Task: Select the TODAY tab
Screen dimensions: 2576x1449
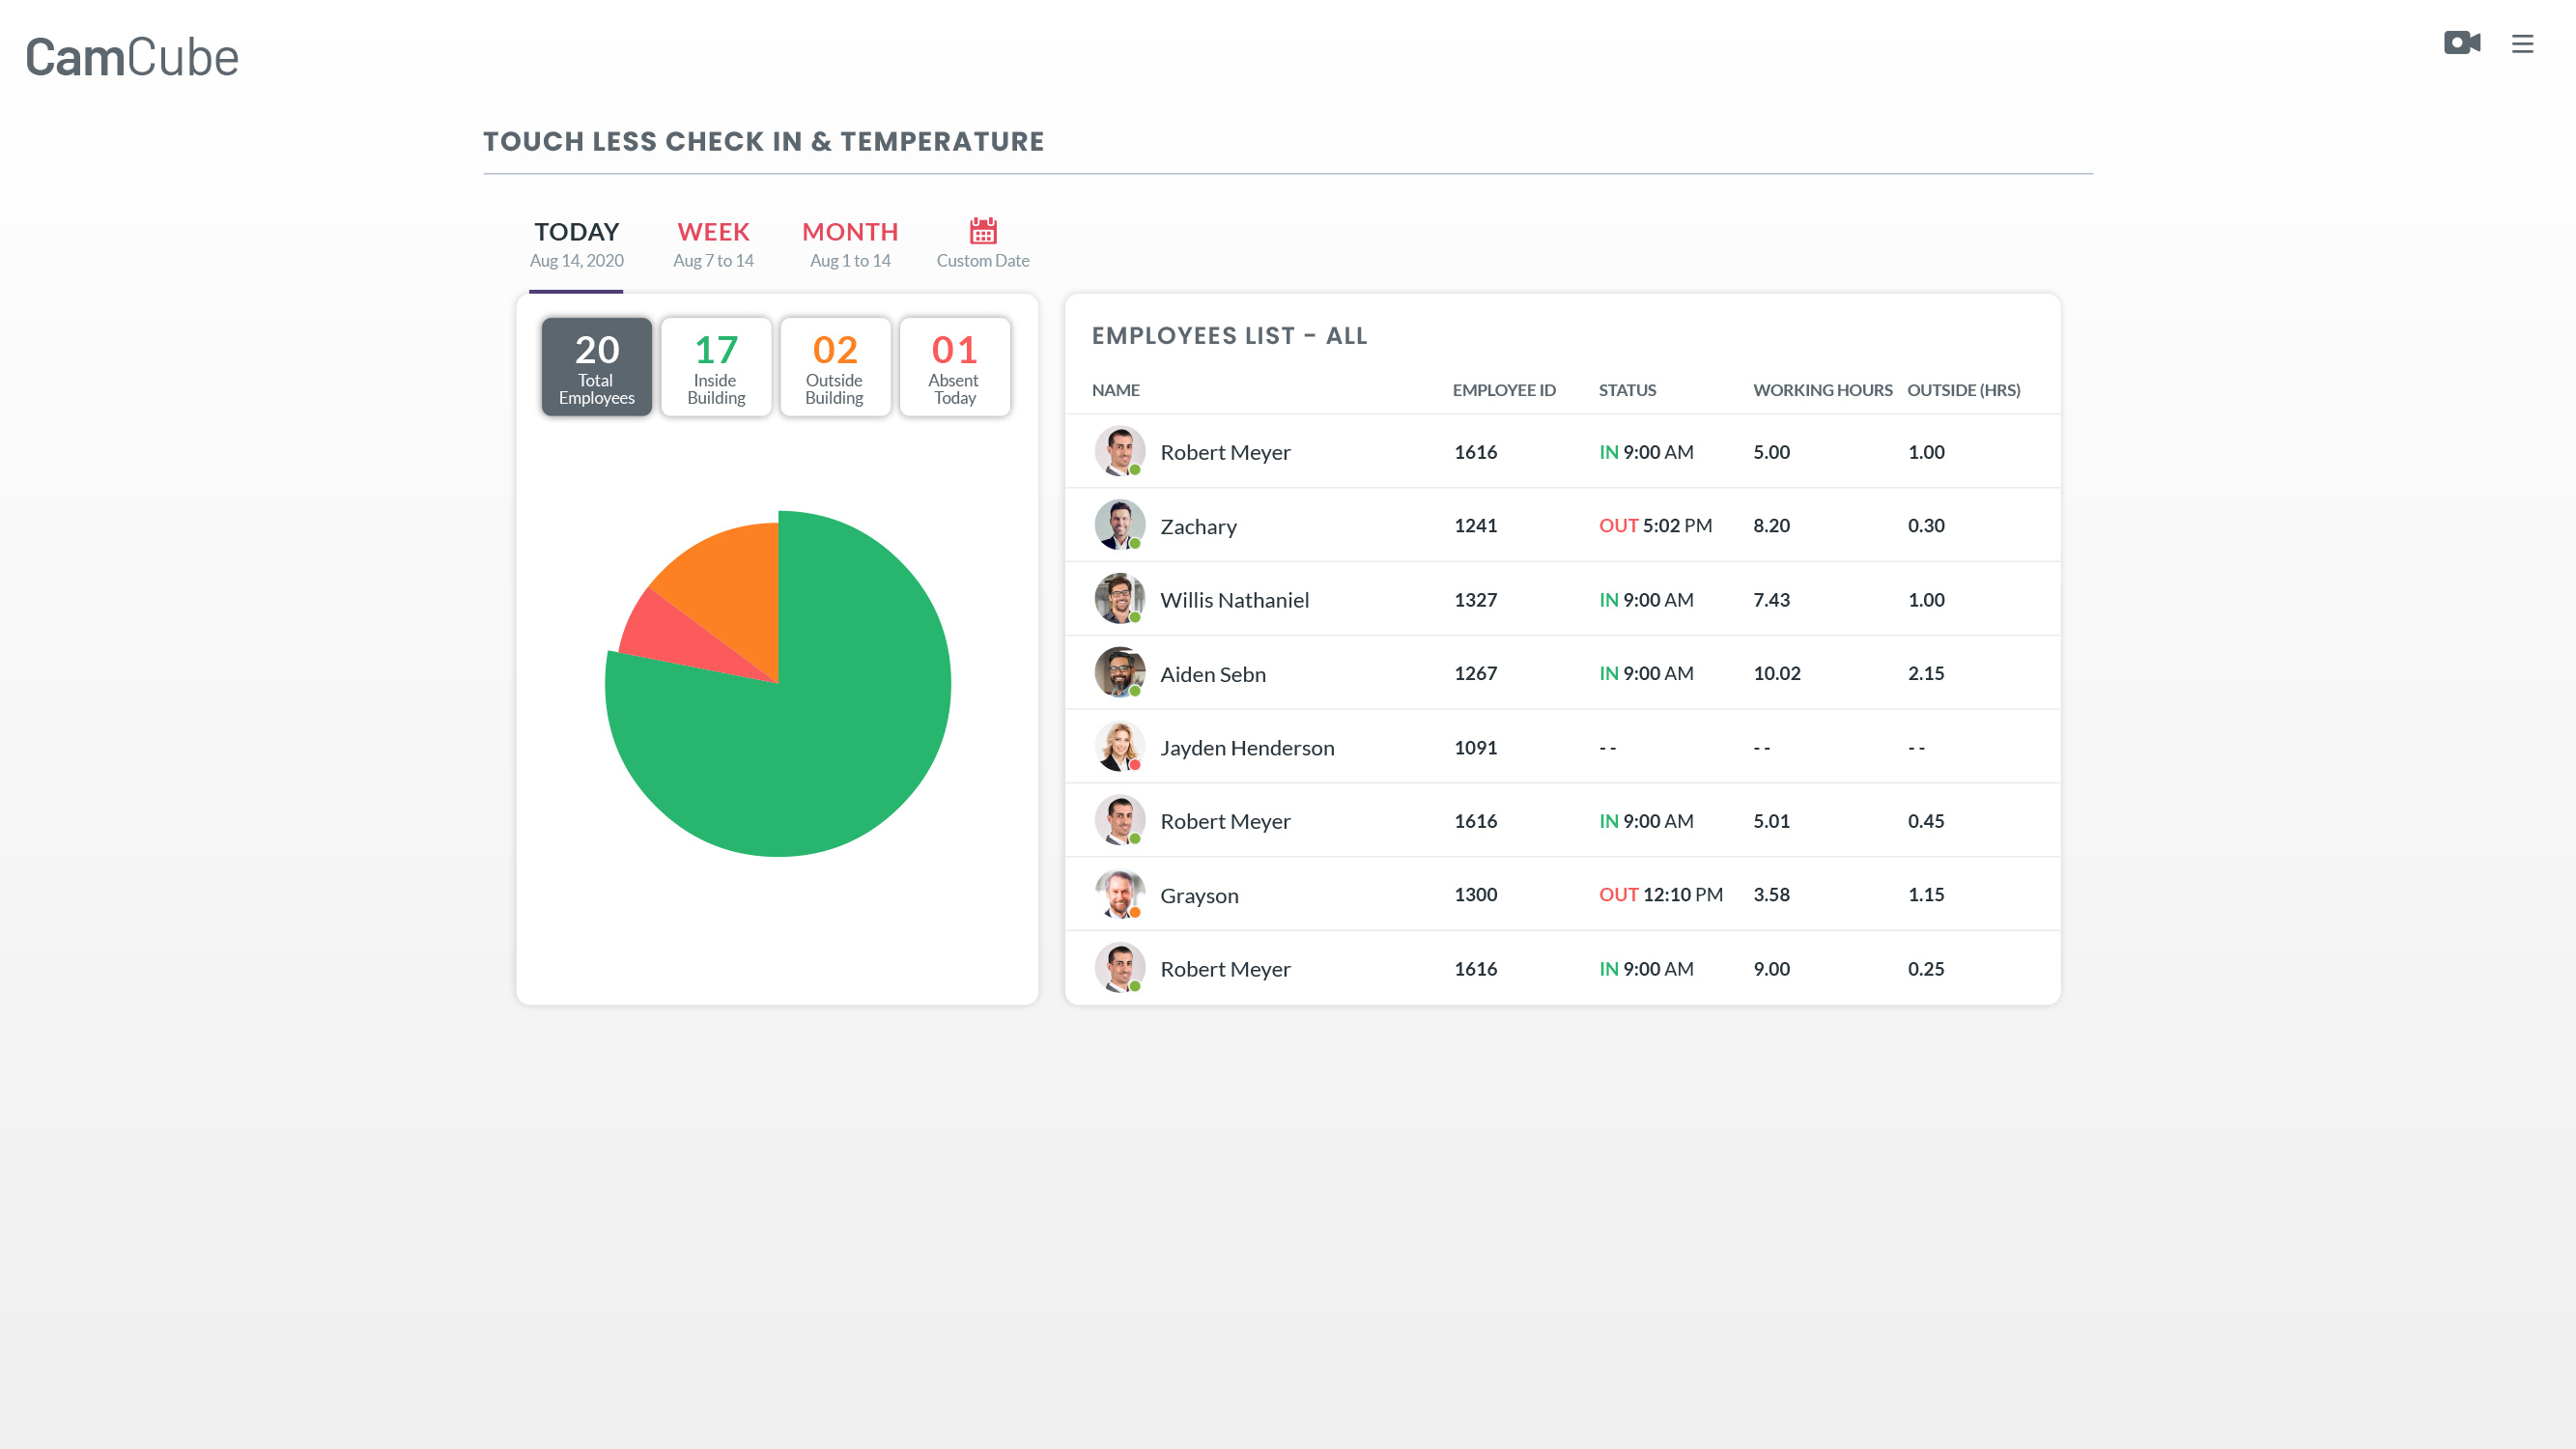Action: coord(576,244)
